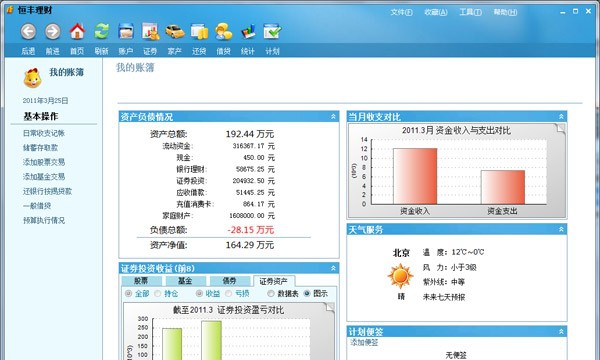Open the 帮助(H) menu
Viewport: 600px width, 360px height.
point(505,12)
